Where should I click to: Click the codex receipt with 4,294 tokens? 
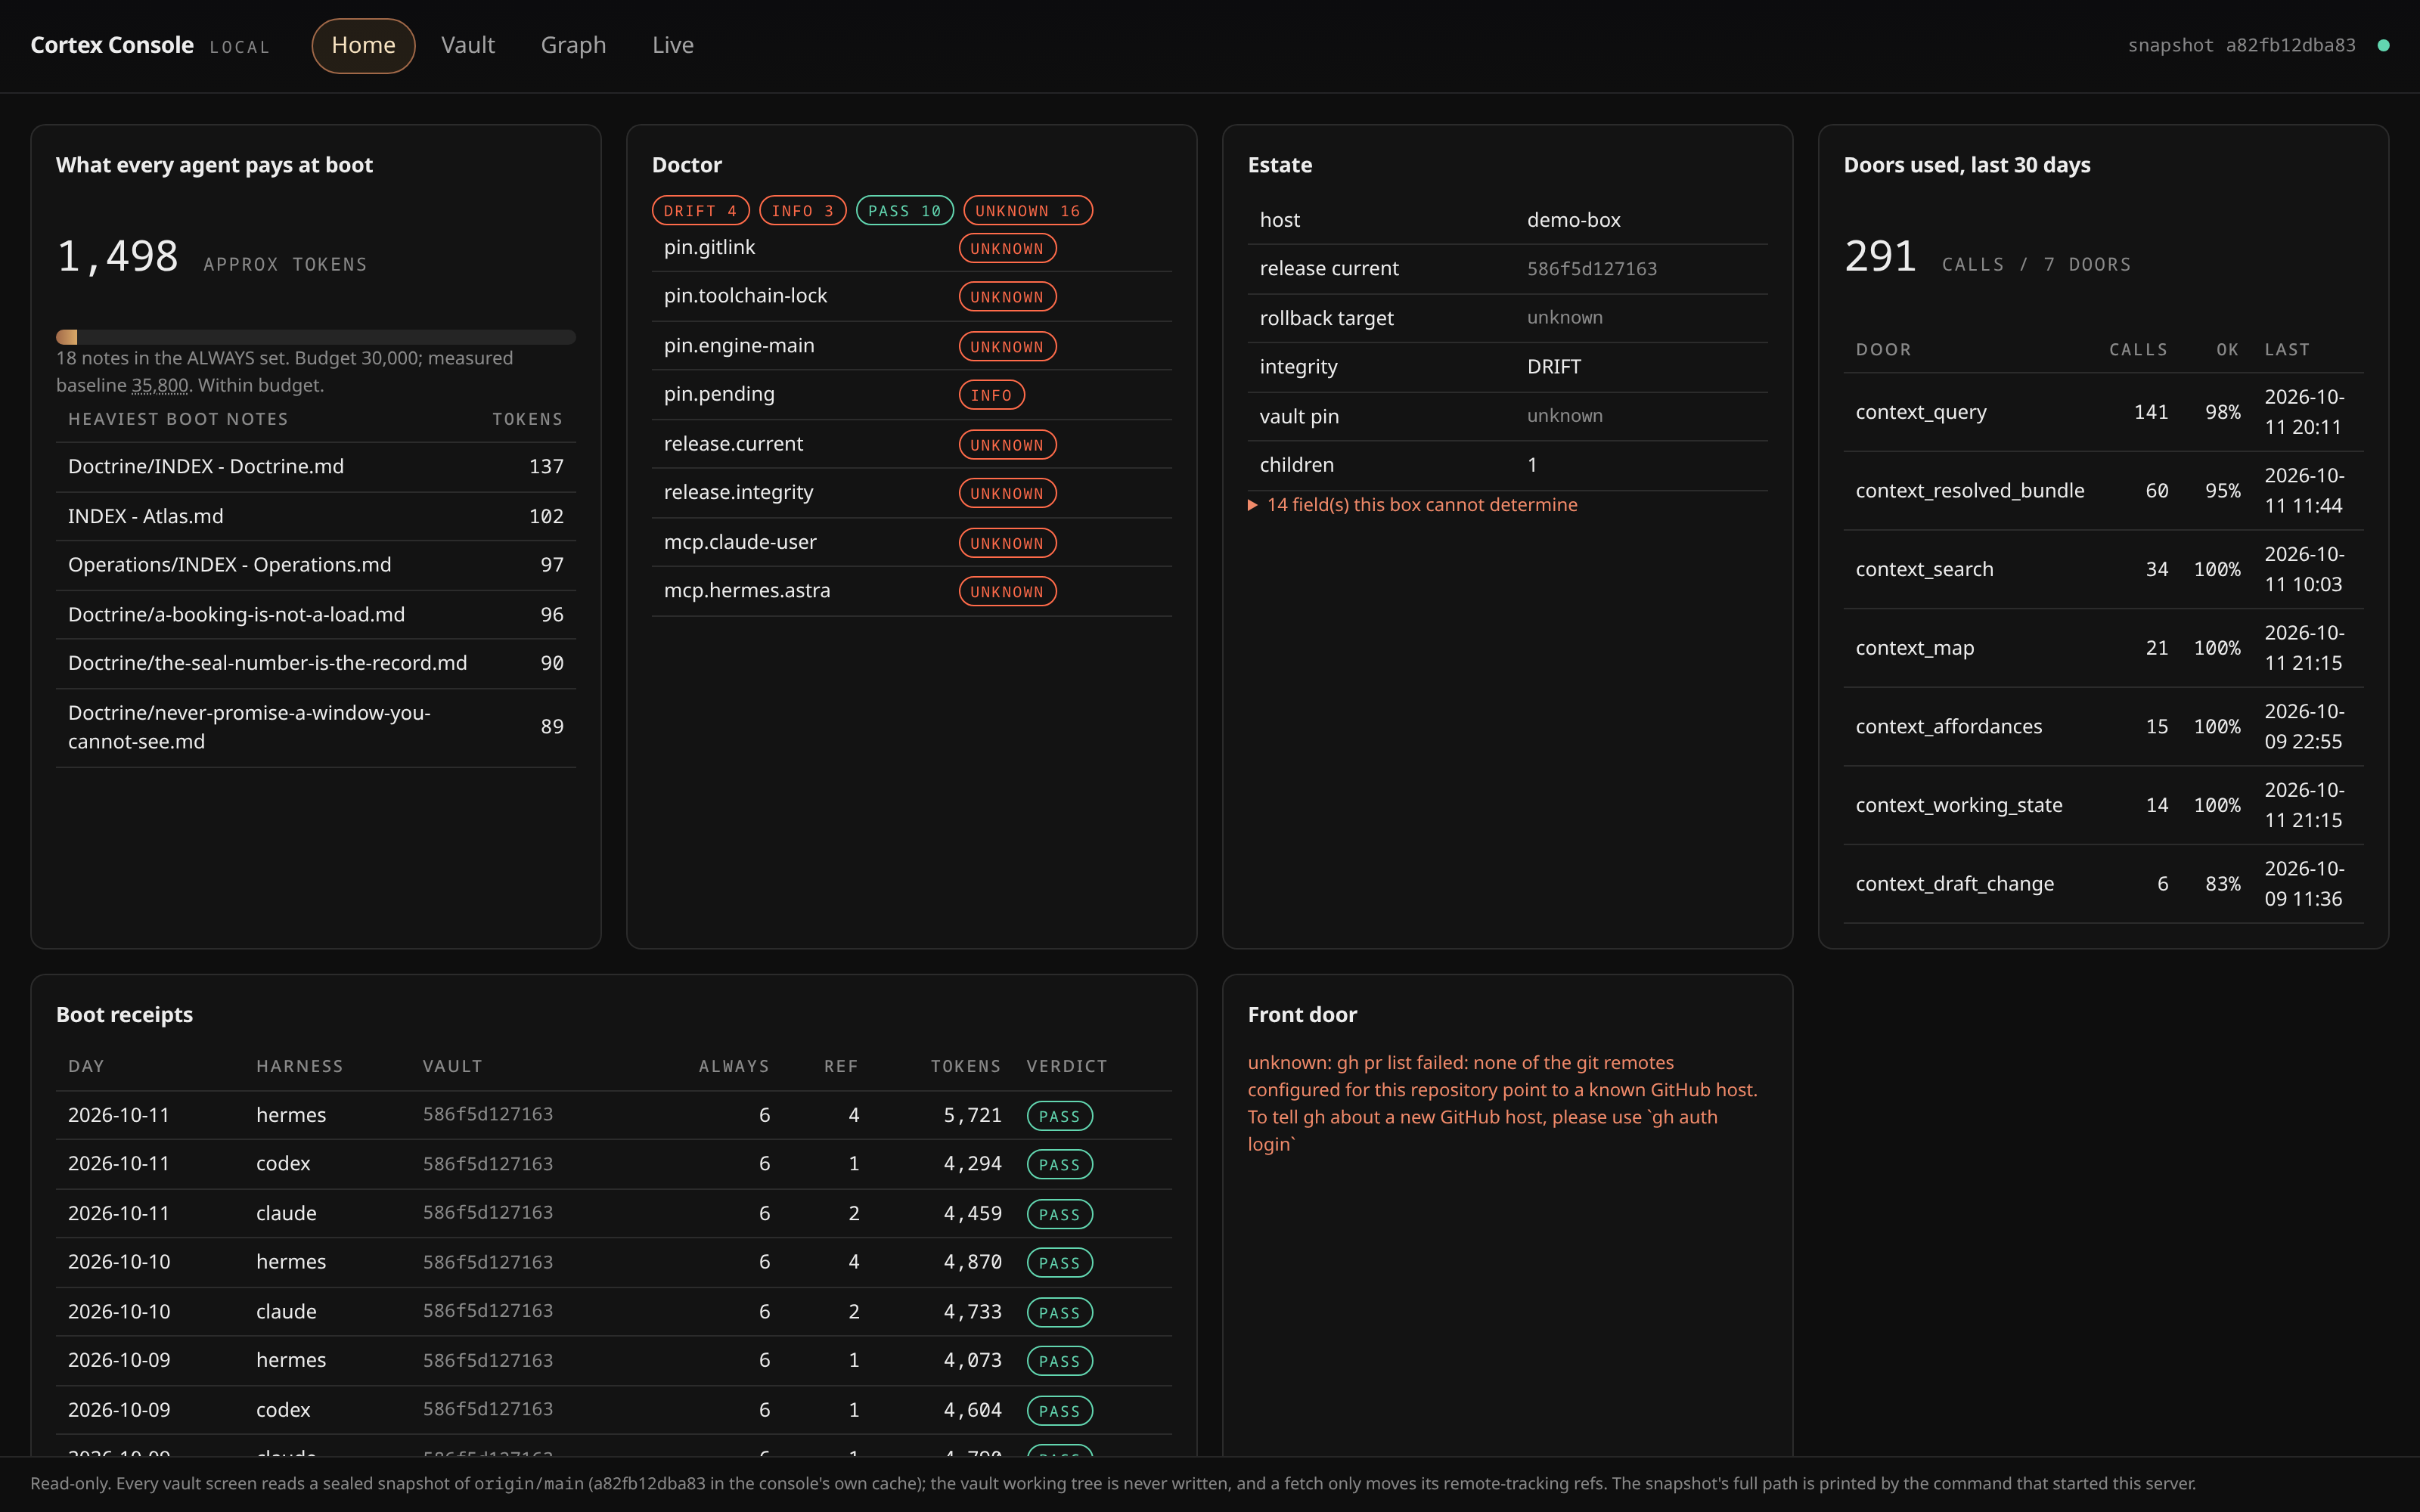tap(613, 1165)
